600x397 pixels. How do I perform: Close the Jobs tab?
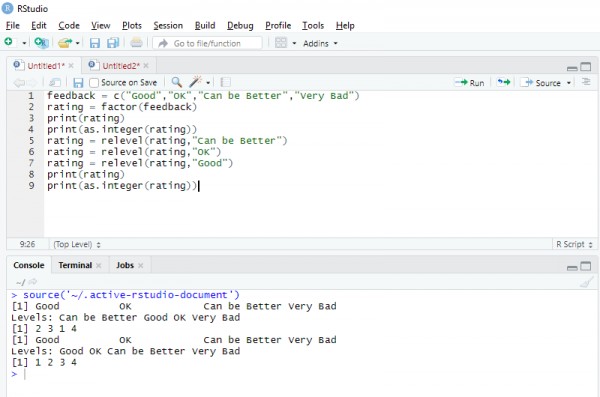(x=140, y=265)
